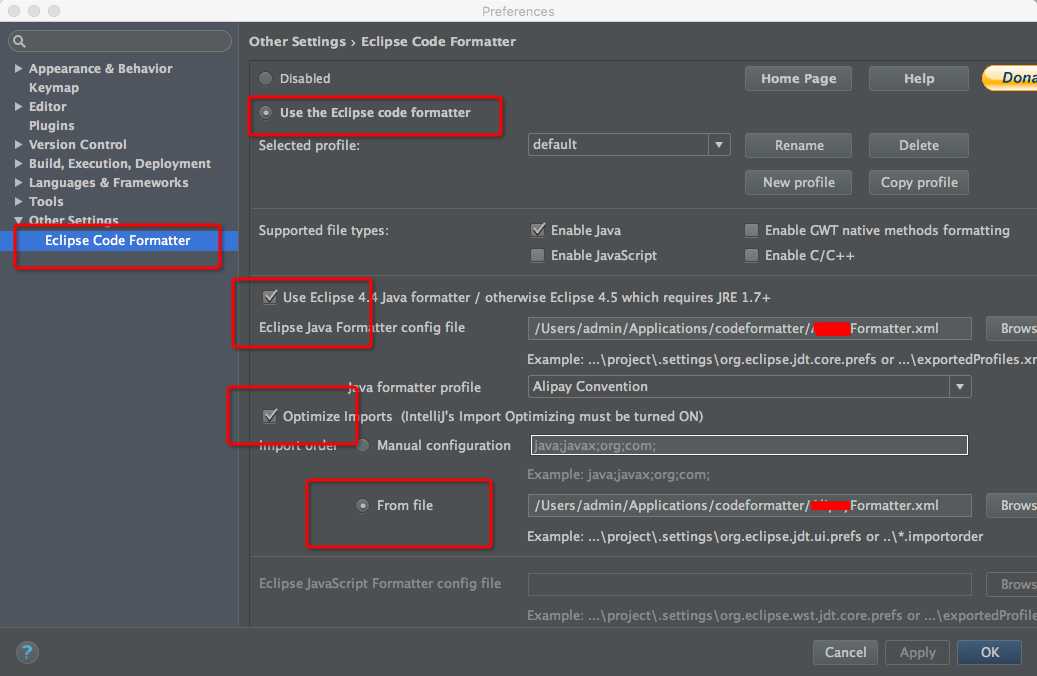
Task: Expand the Tools tree node
Action: (x=19, y=201)
